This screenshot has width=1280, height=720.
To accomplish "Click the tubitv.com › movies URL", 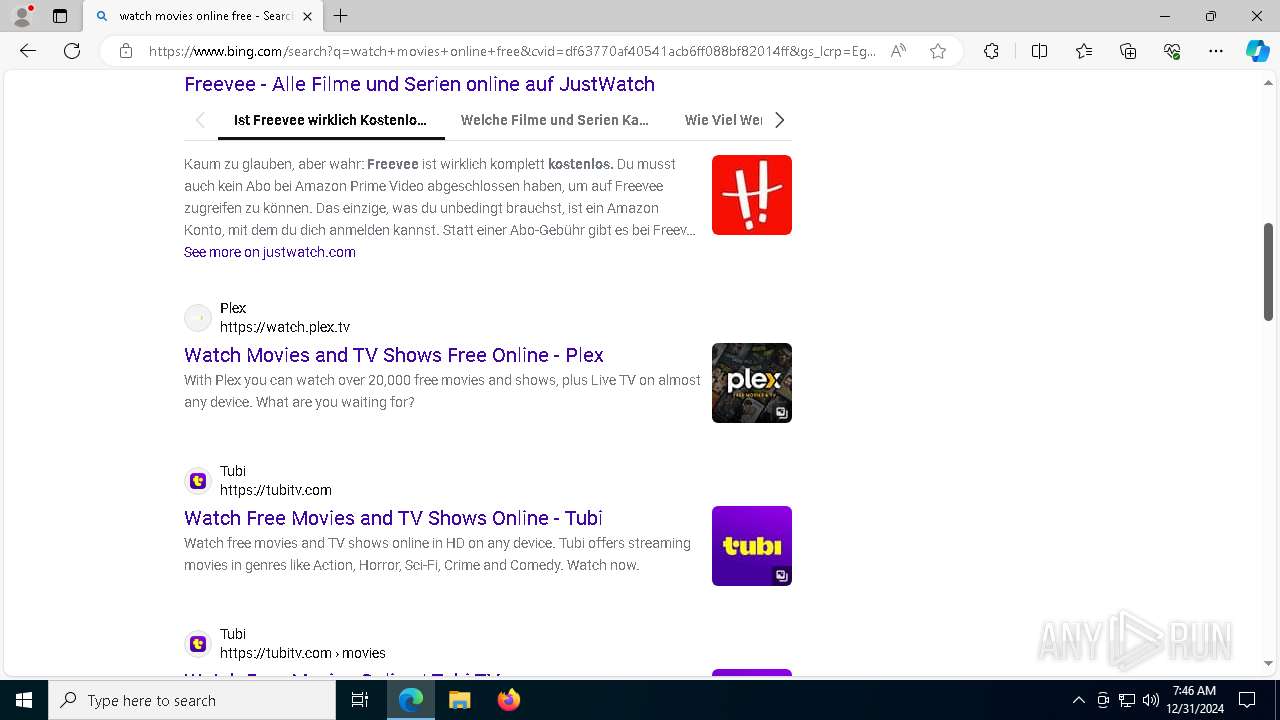I will pos(303,653).
